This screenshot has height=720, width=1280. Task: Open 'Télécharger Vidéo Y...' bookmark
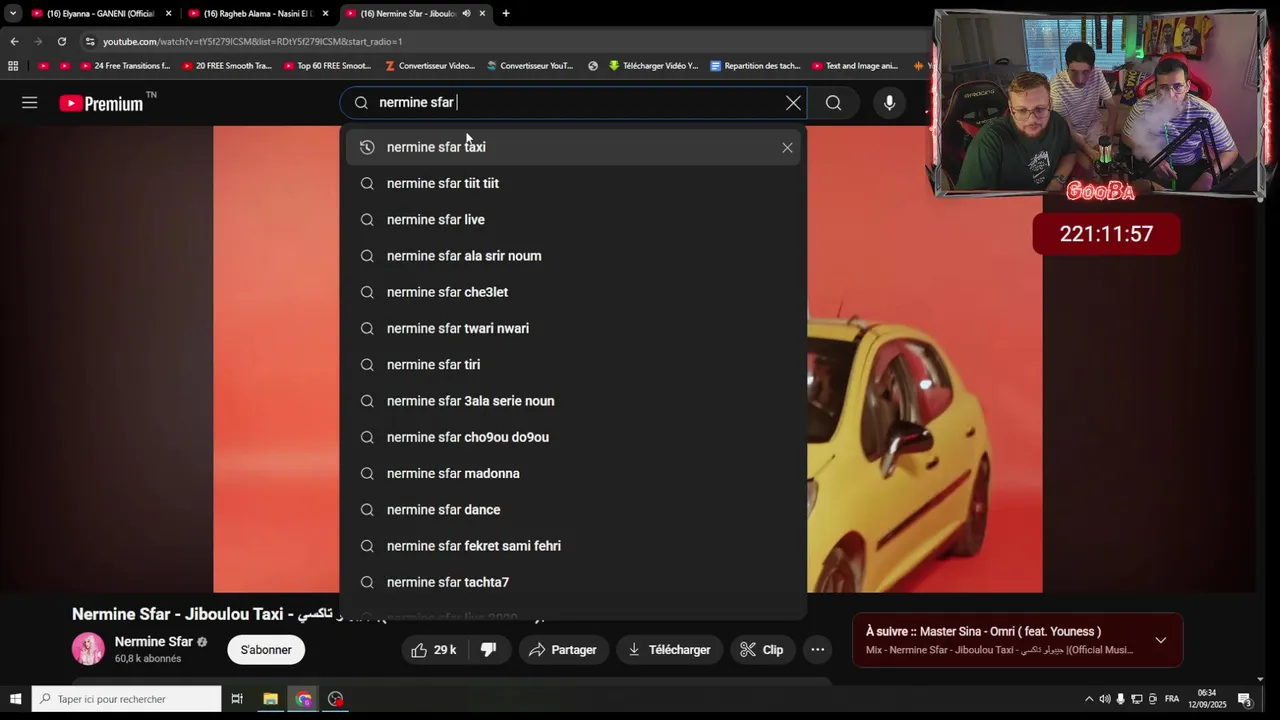[653, 66]
